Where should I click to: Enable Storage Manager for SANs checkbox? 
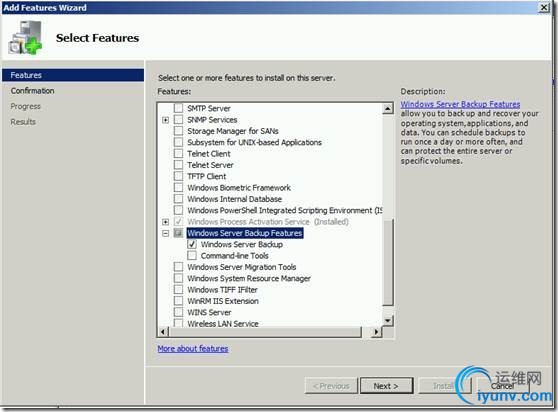tap(178, 131)
